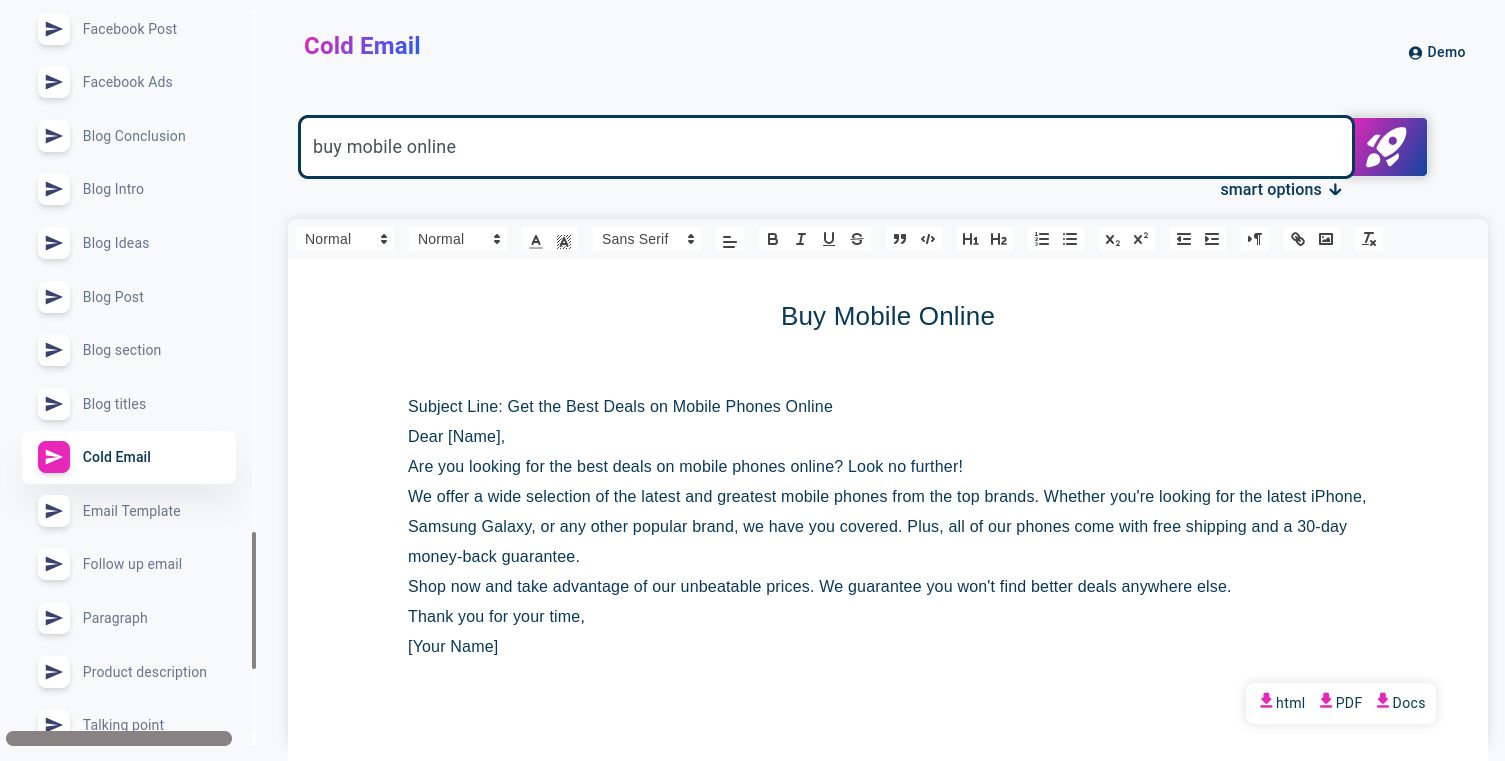Open the Blog Intro tool
1505x761 pixels.
click(129, 189)
